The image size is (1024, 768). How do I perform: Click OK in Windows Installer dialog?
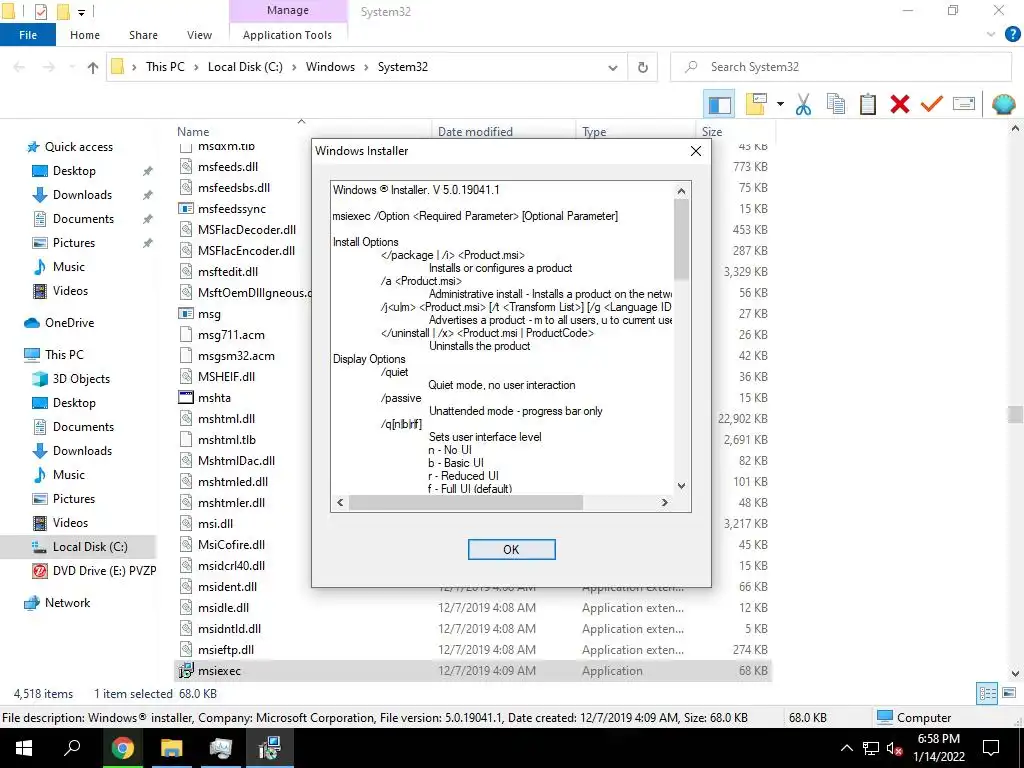pyautogui.click(x=511, y=550)
